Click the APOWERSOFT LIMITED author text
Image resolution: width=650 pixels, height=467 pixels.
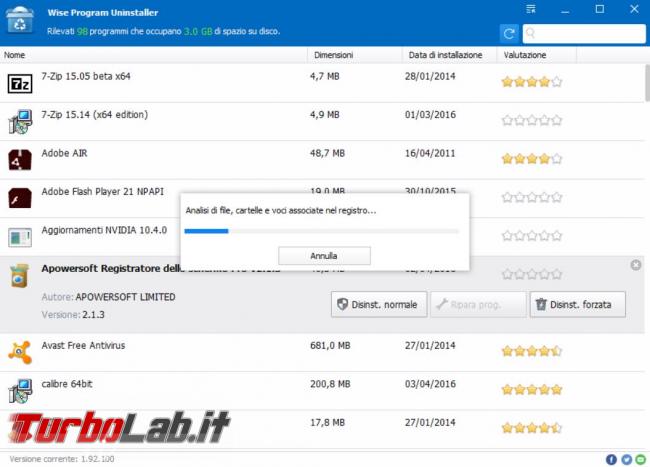click(x=125, y=297)
